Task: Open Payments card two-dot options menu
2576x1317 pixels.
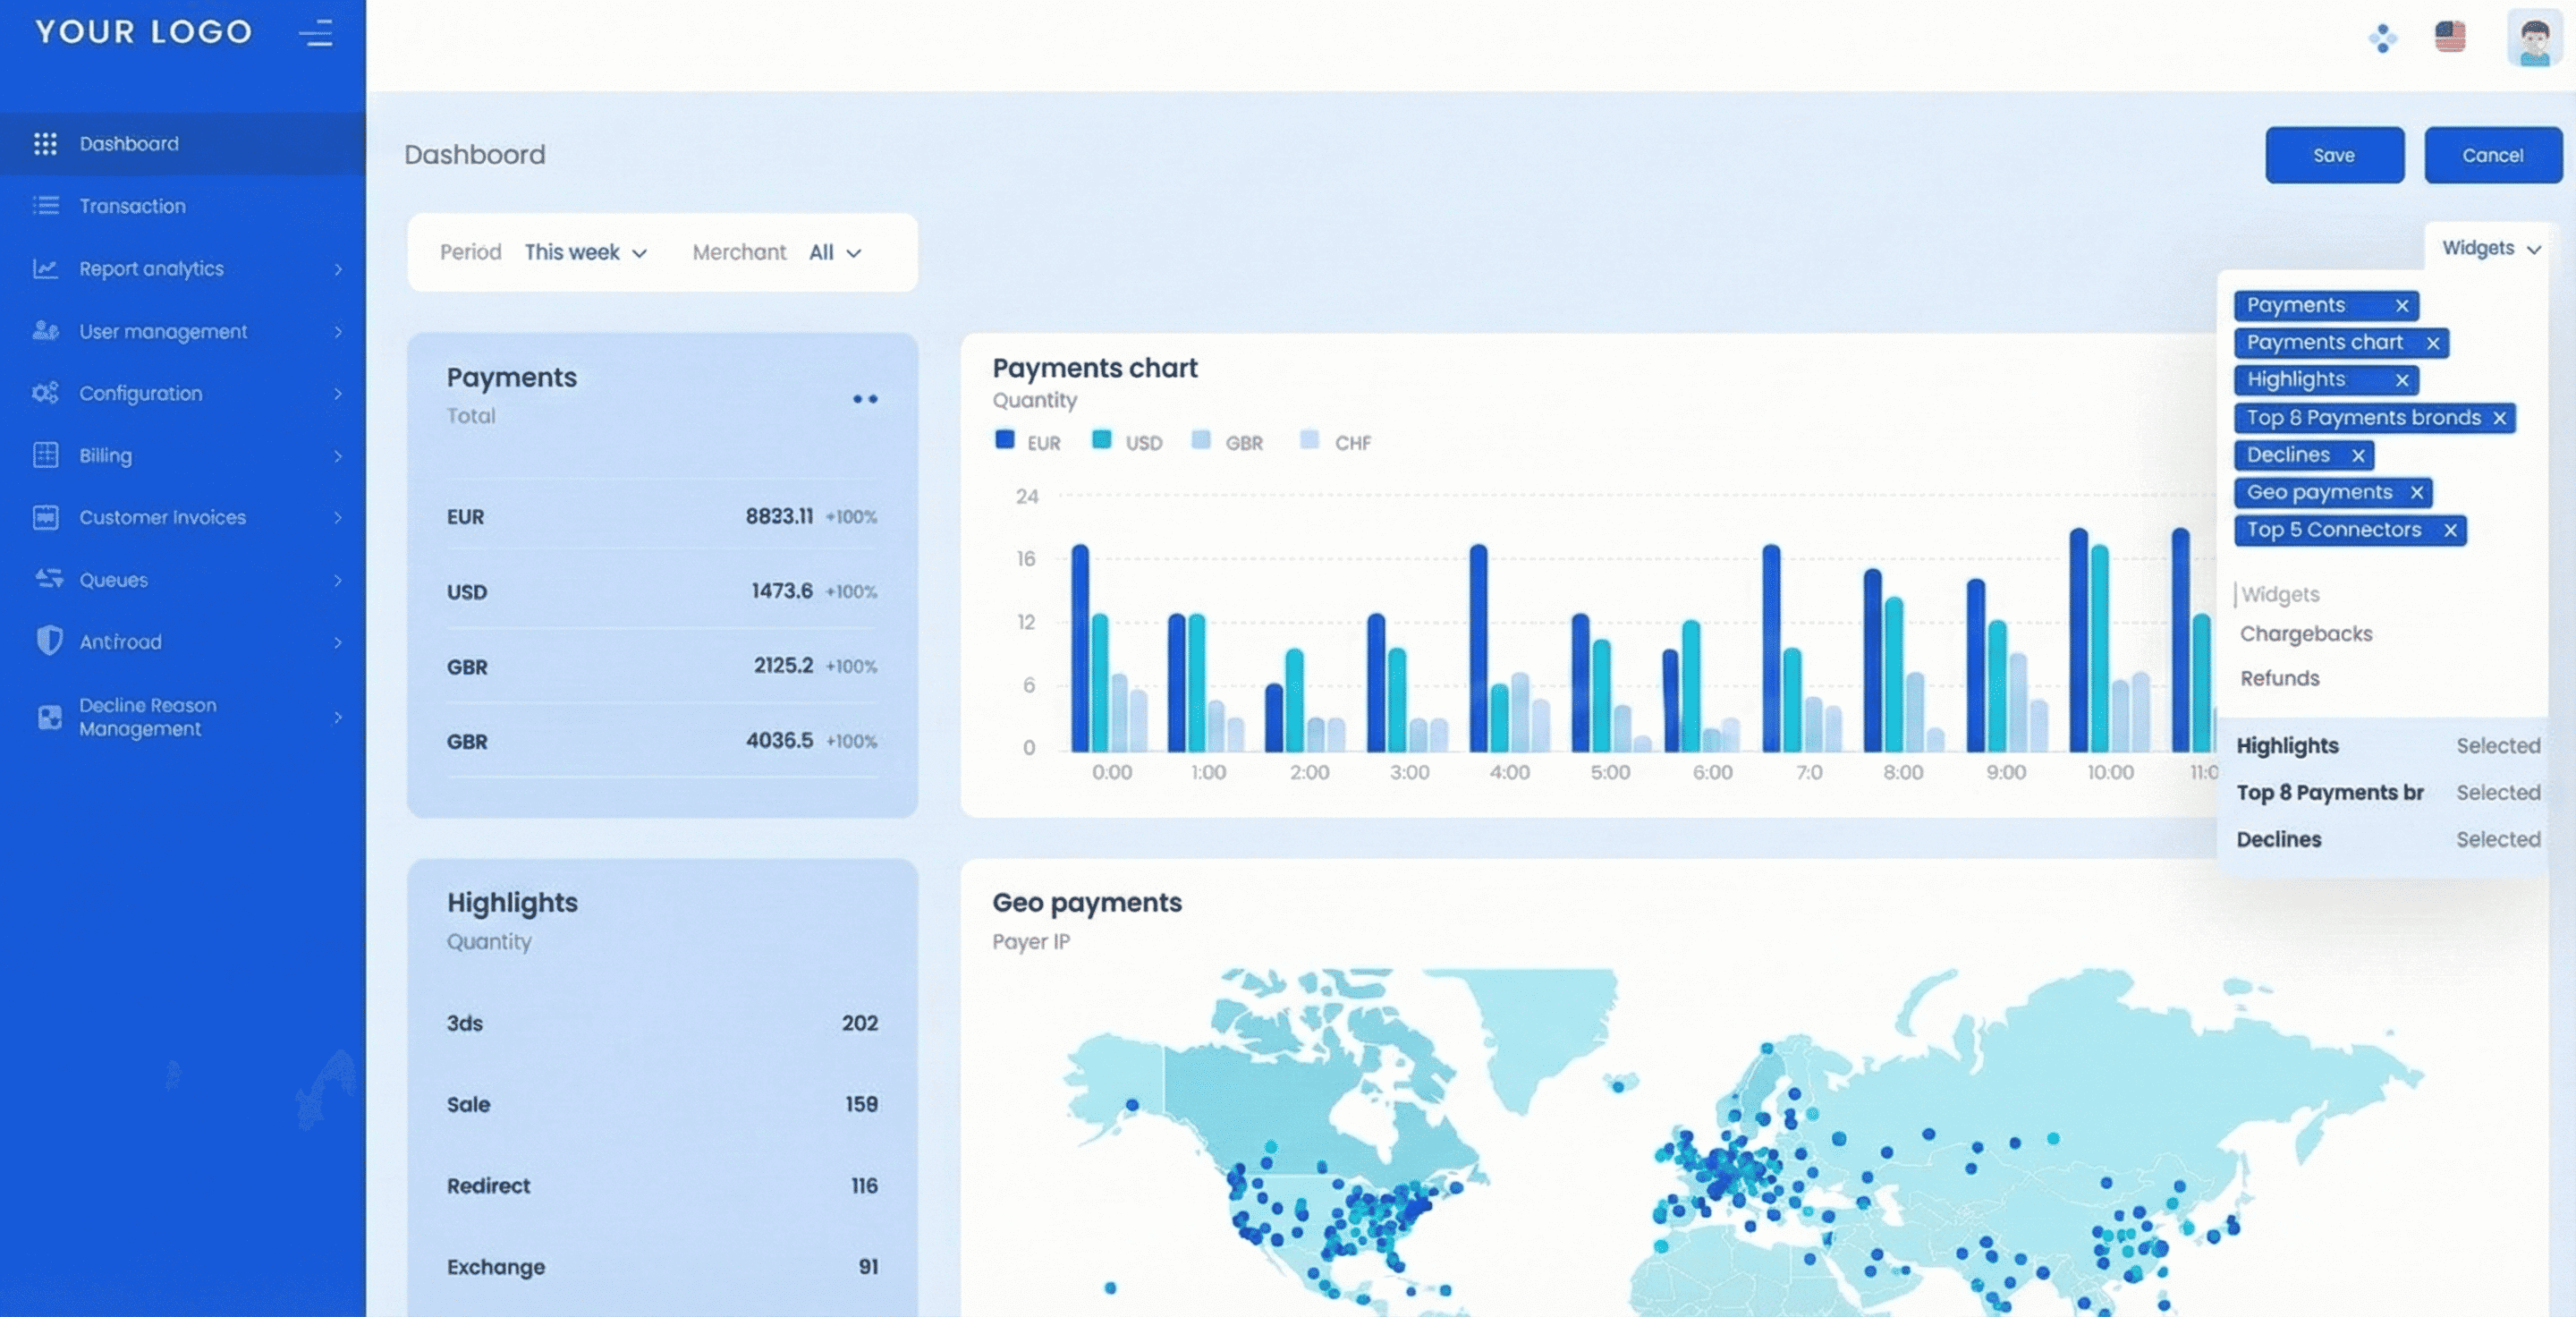Action: pyautogui.click(x=865, y=399)
